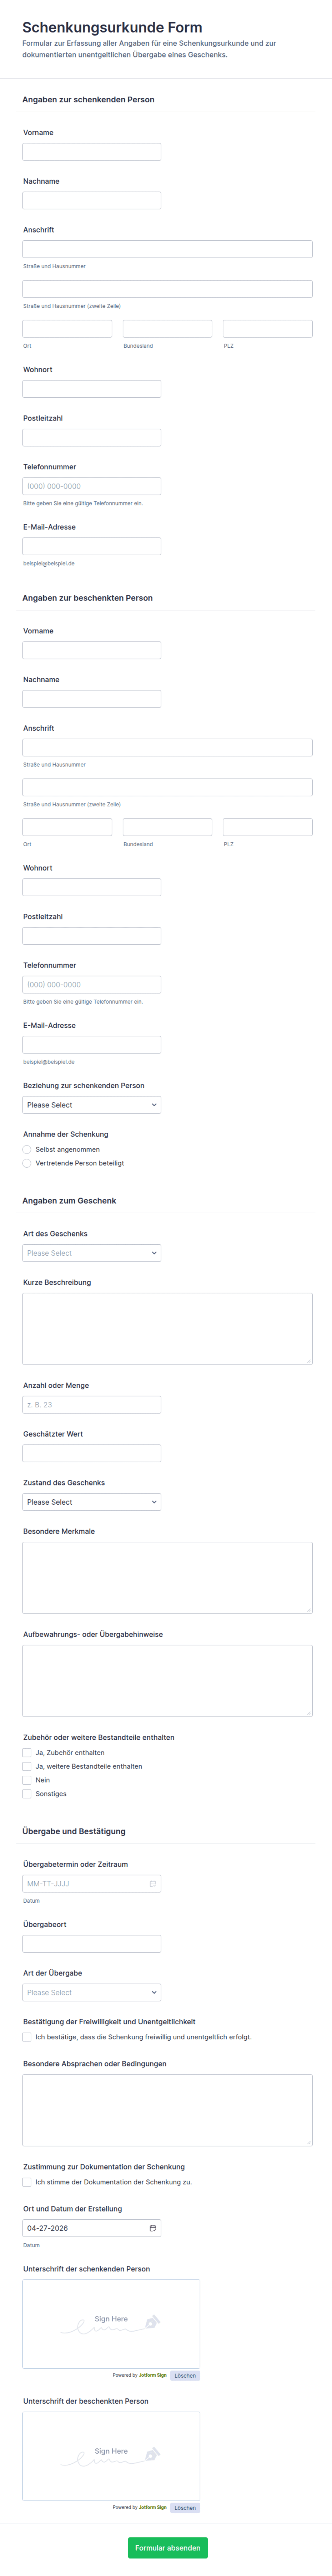Click the 'Kurze Beschreibung' text area
This screenshot has height=2576, width=332.
(x=167, y=1329)
